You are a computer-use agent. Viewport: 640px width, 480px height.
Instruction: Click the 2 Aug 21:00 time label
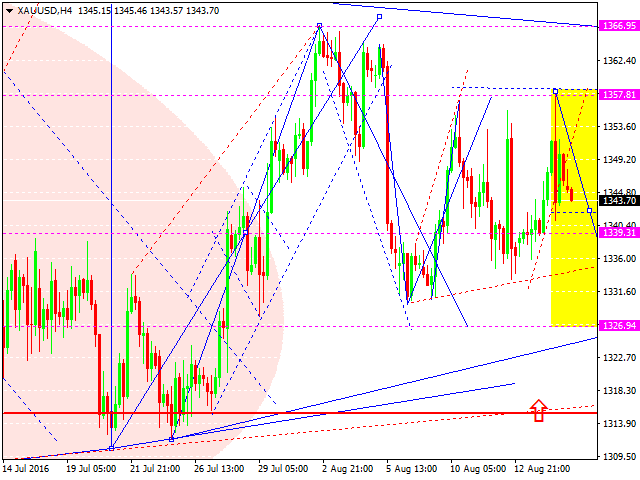[x=347, y=469]
